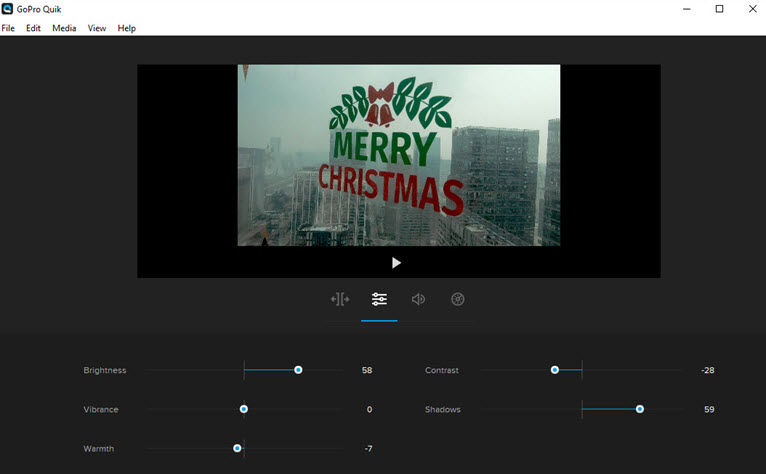Open the Help menu
Screen dimensions: 766x474
tap(127, 28)
